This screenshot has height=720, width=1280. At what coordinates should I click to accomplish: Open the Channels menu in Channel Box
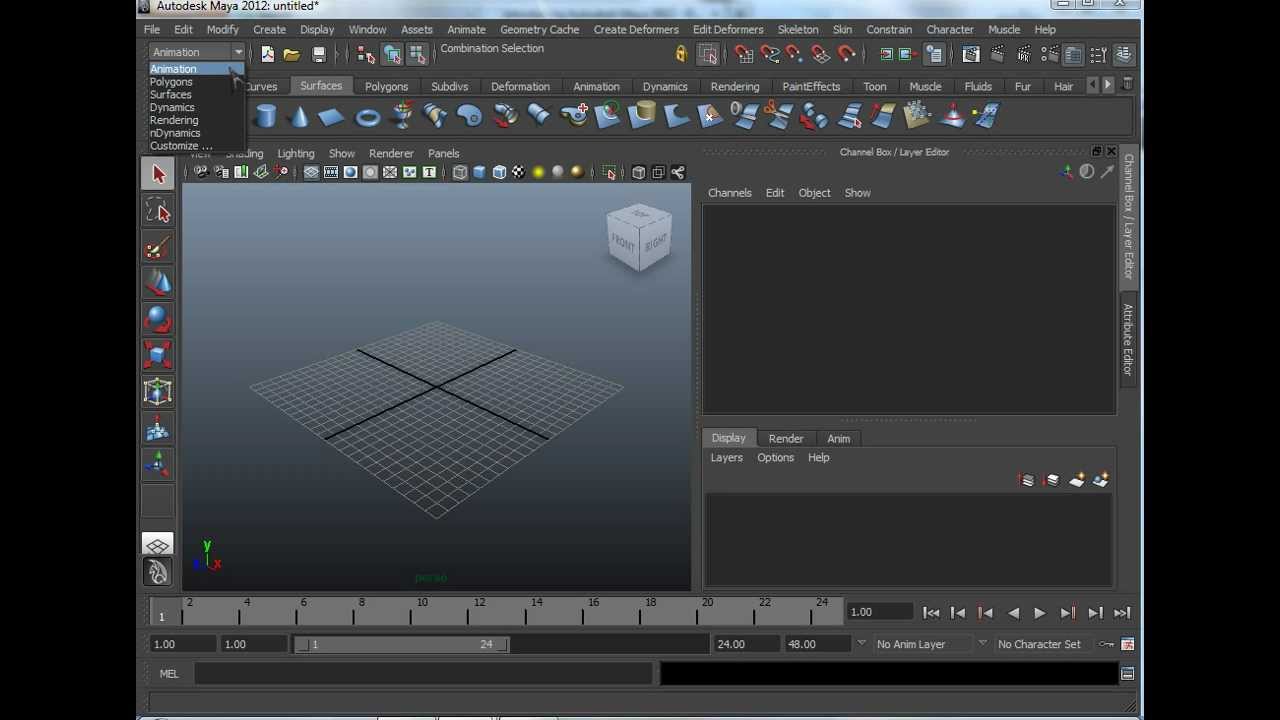pos(730,193)
